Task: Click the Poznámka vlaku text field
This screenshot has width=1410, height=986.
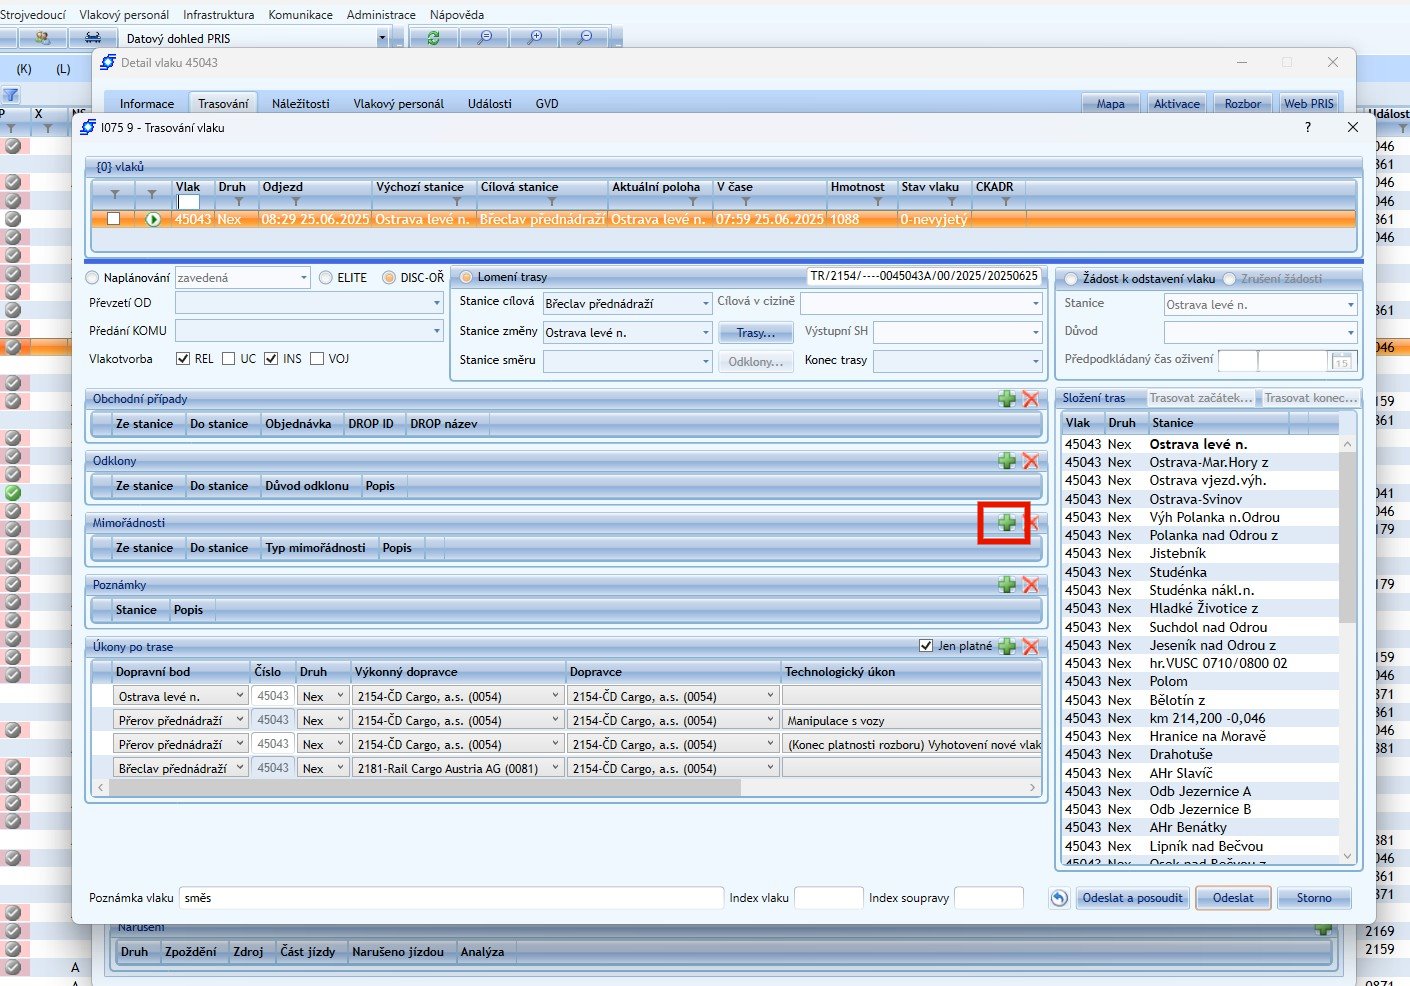Action: [450, 898]
